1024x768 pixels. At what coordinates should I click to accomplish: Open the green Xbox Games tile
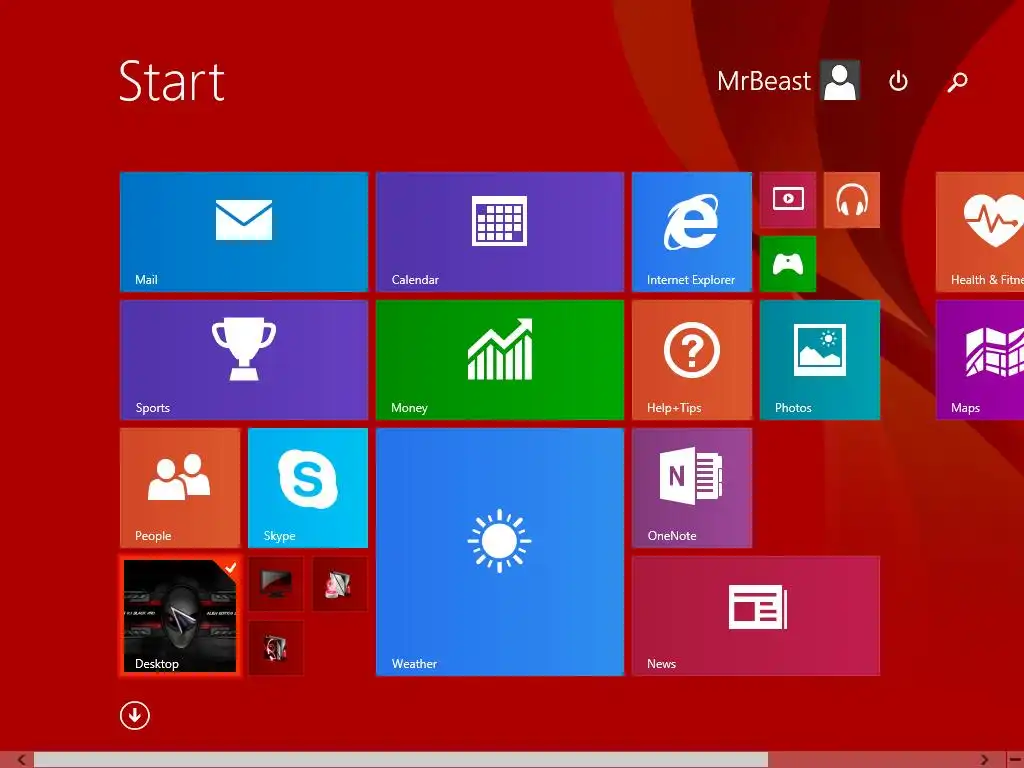coord(788,264)
